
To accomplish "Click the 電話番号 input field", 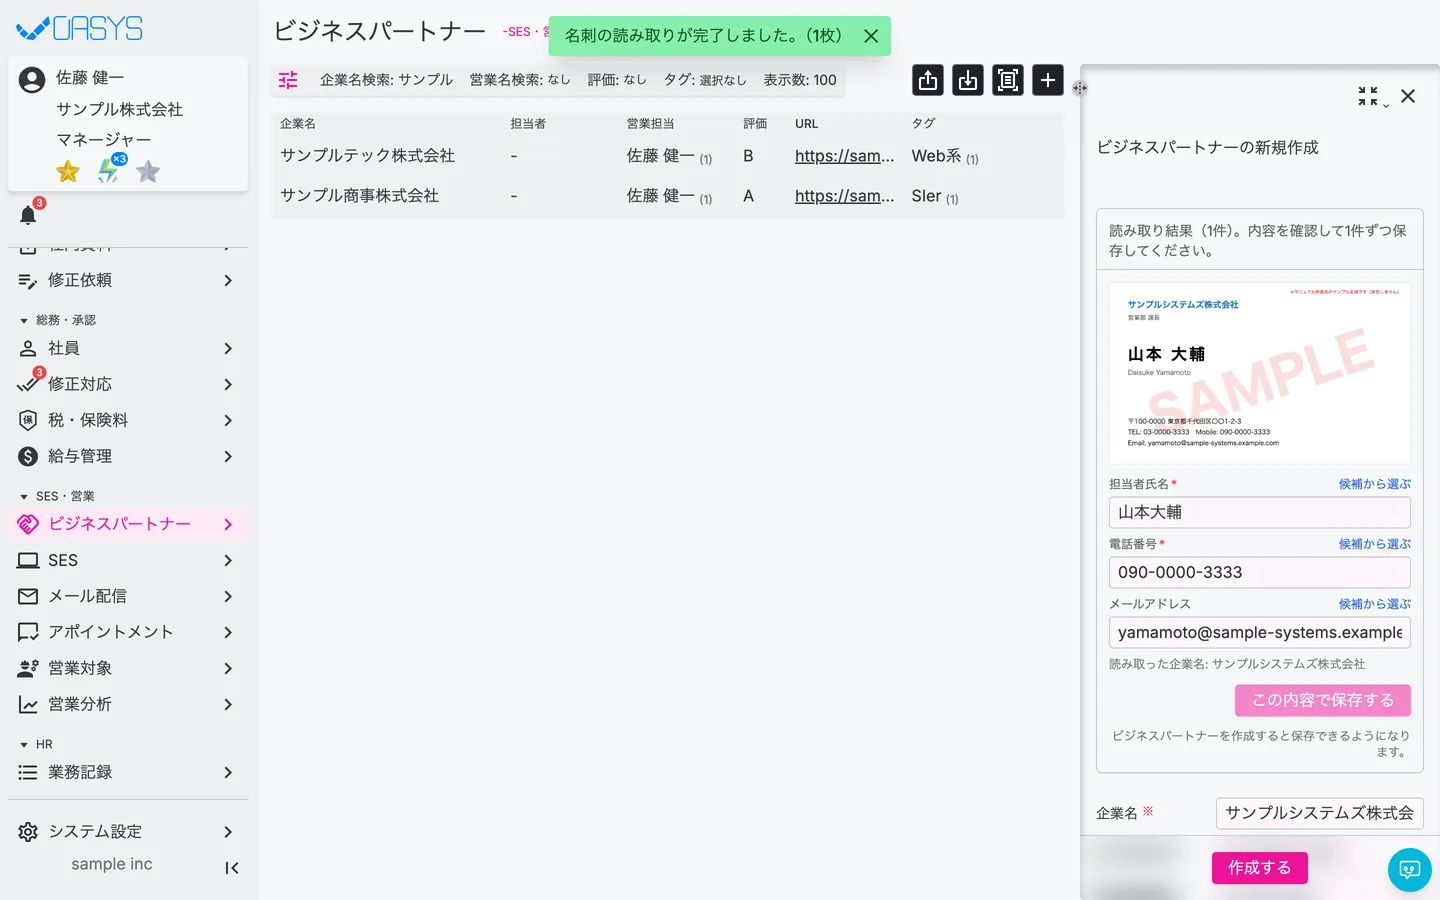I will click(1260, 572).
